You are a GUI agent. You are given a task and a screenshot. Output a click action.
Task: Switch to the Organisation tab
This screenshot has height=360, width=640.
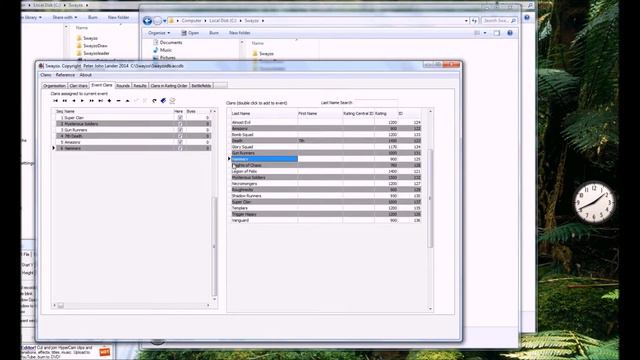pyautogui.click(x=54, y=86)
